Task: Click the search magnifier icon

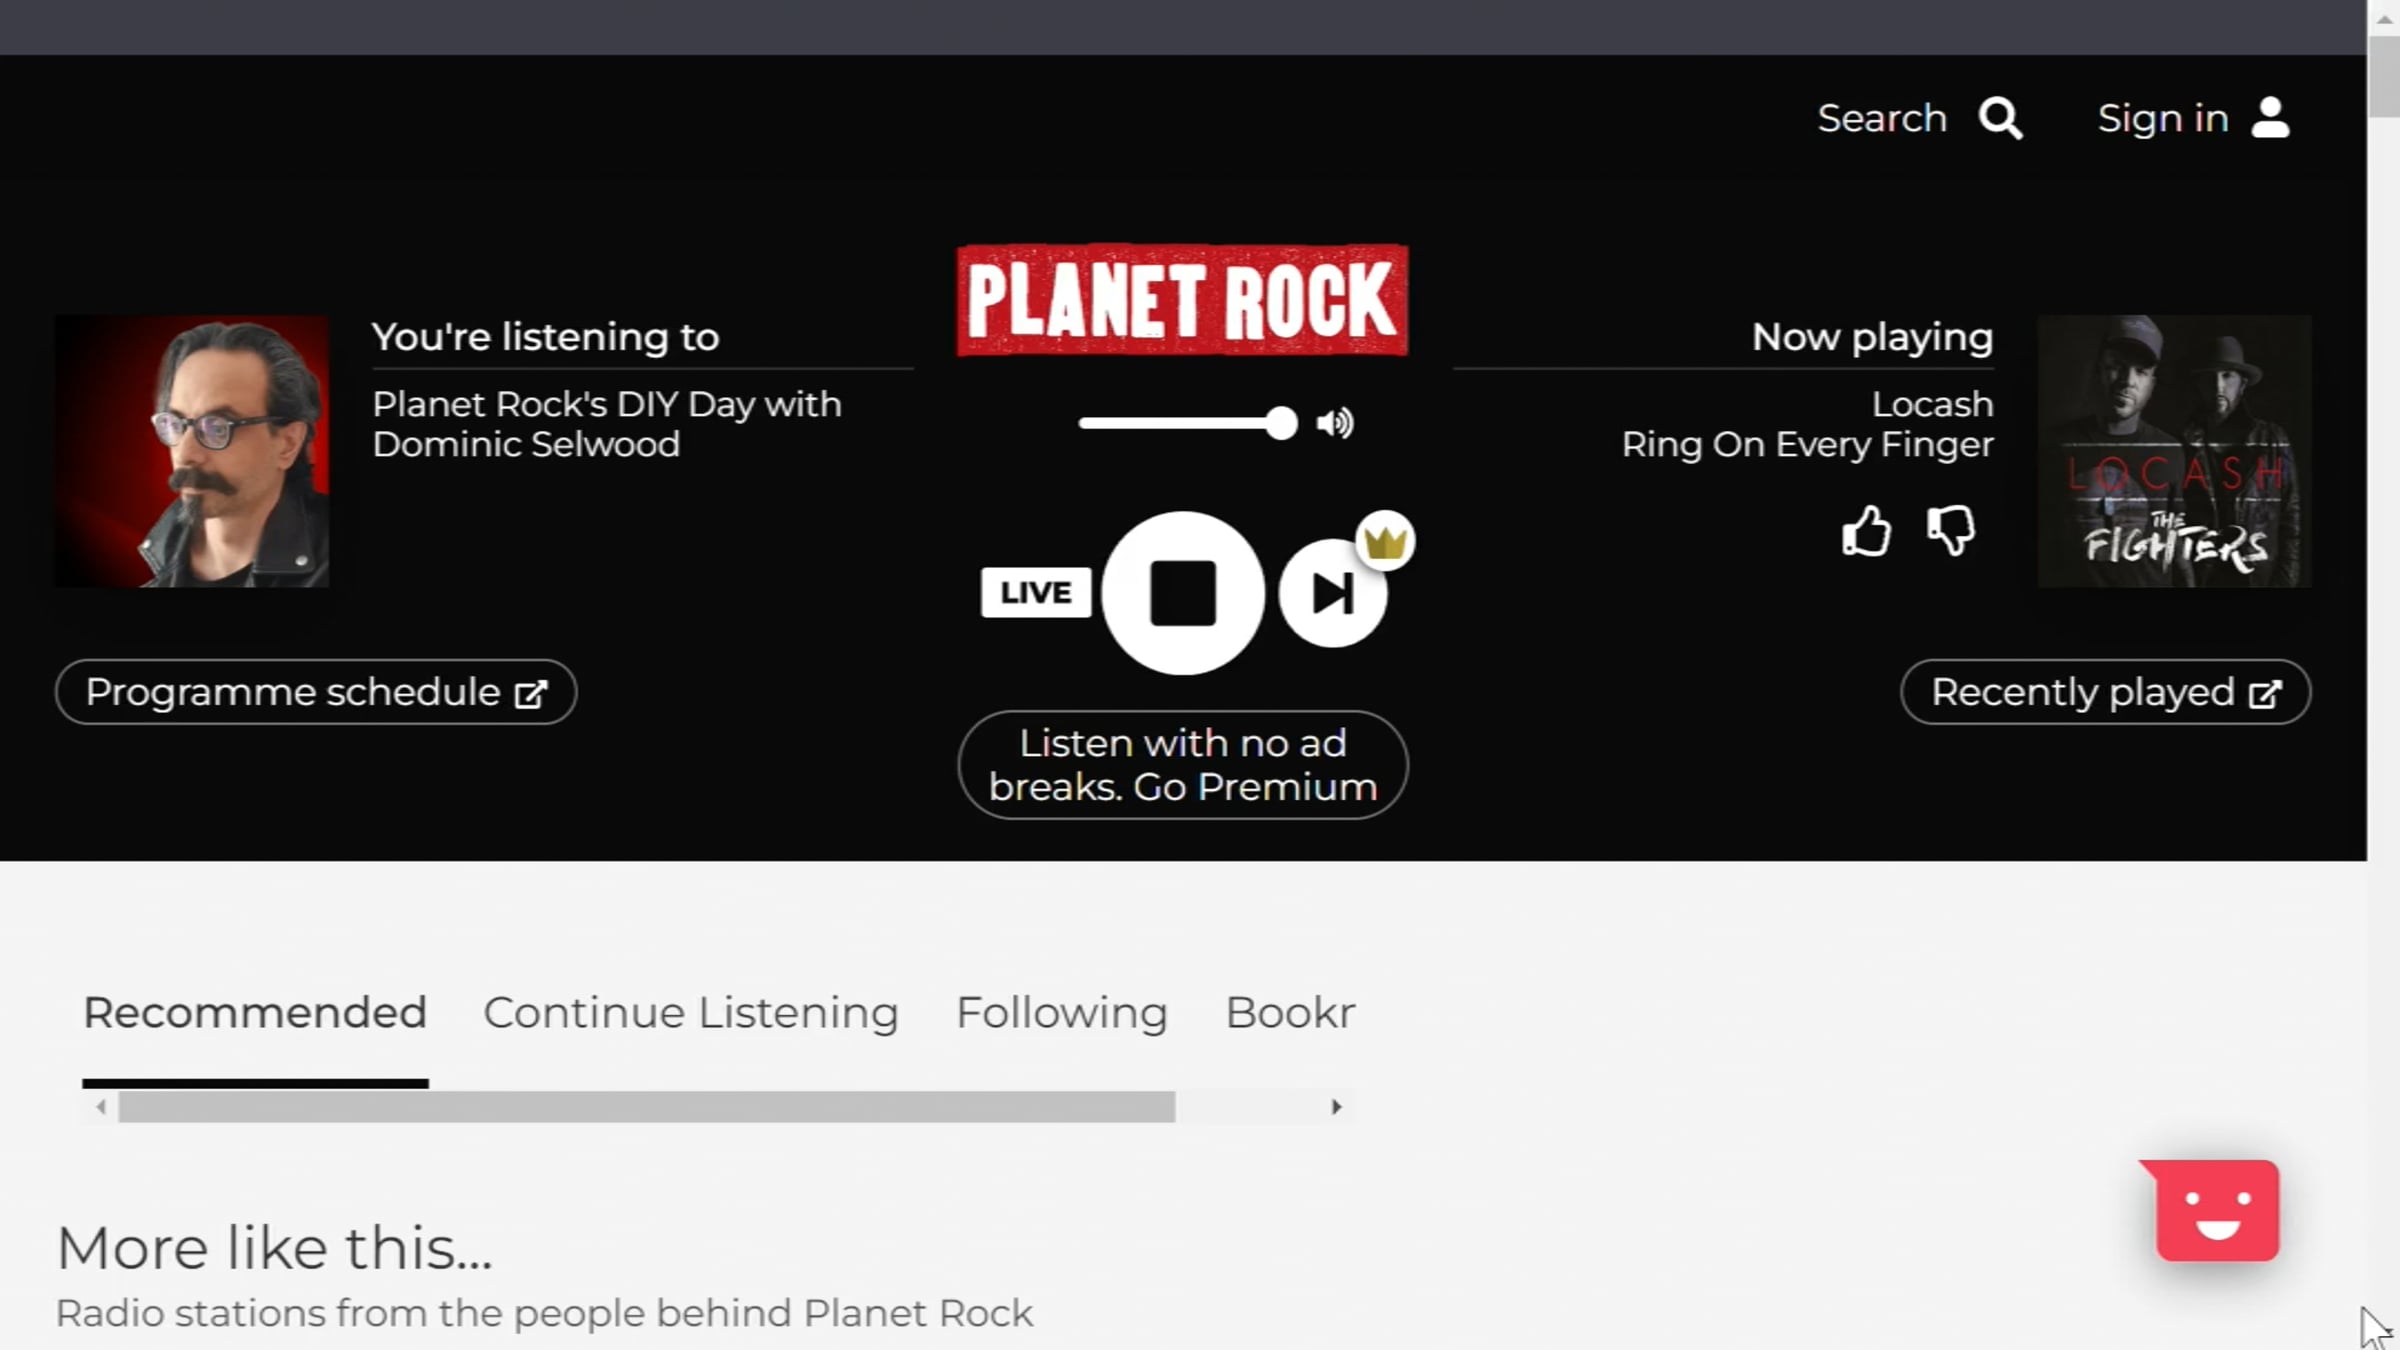Action: pyautogui.click(x=2000, y=118)
